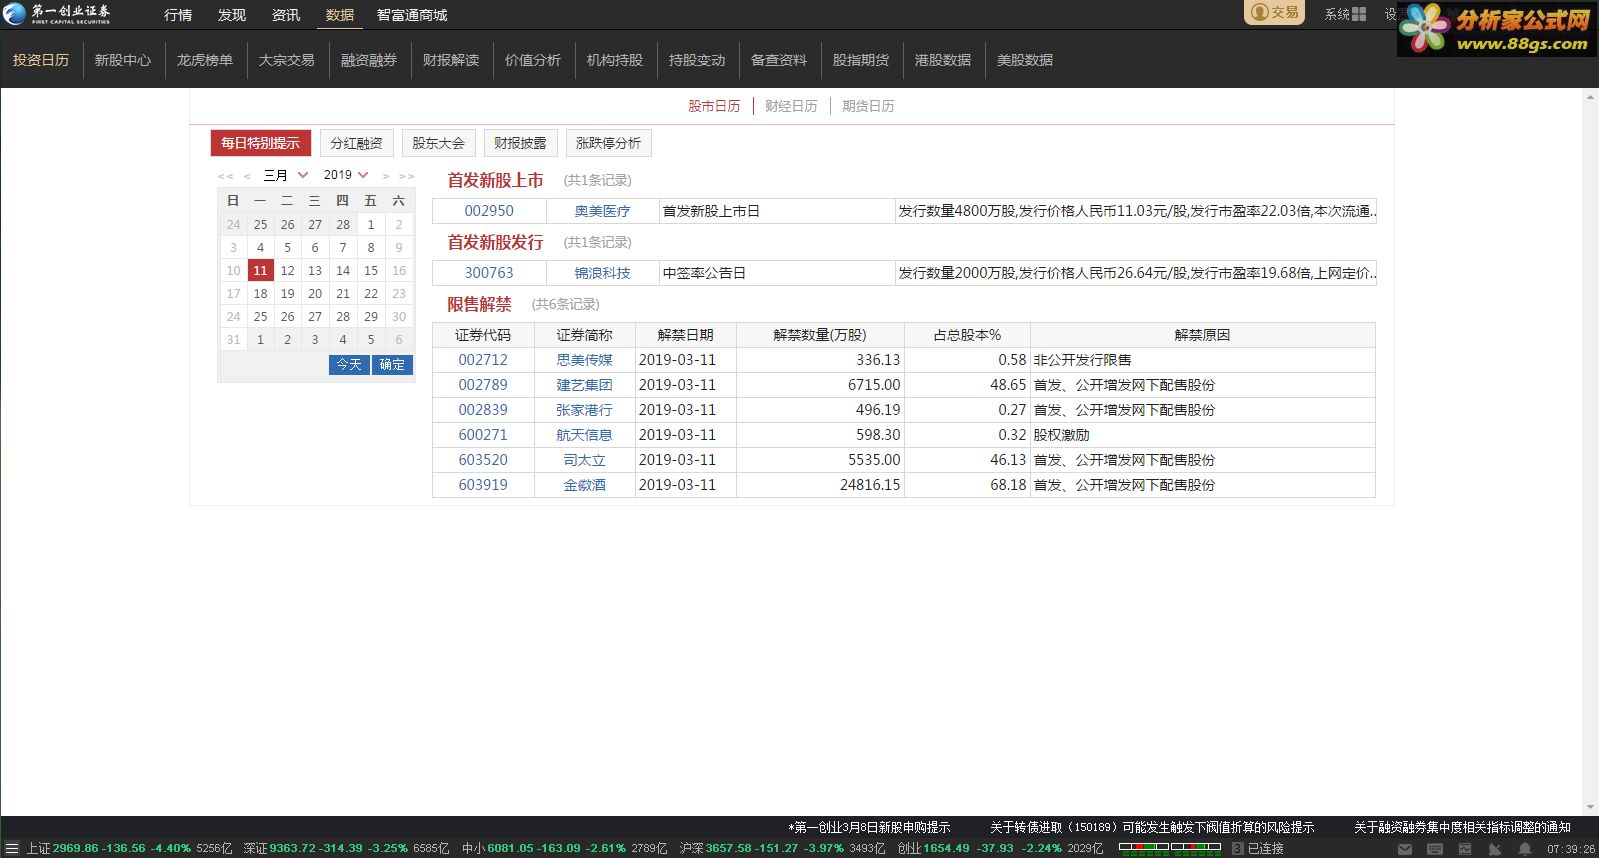Open the 发现 top menu
1599x858 pixels.
pyautogui.click(x=232, y=15)
